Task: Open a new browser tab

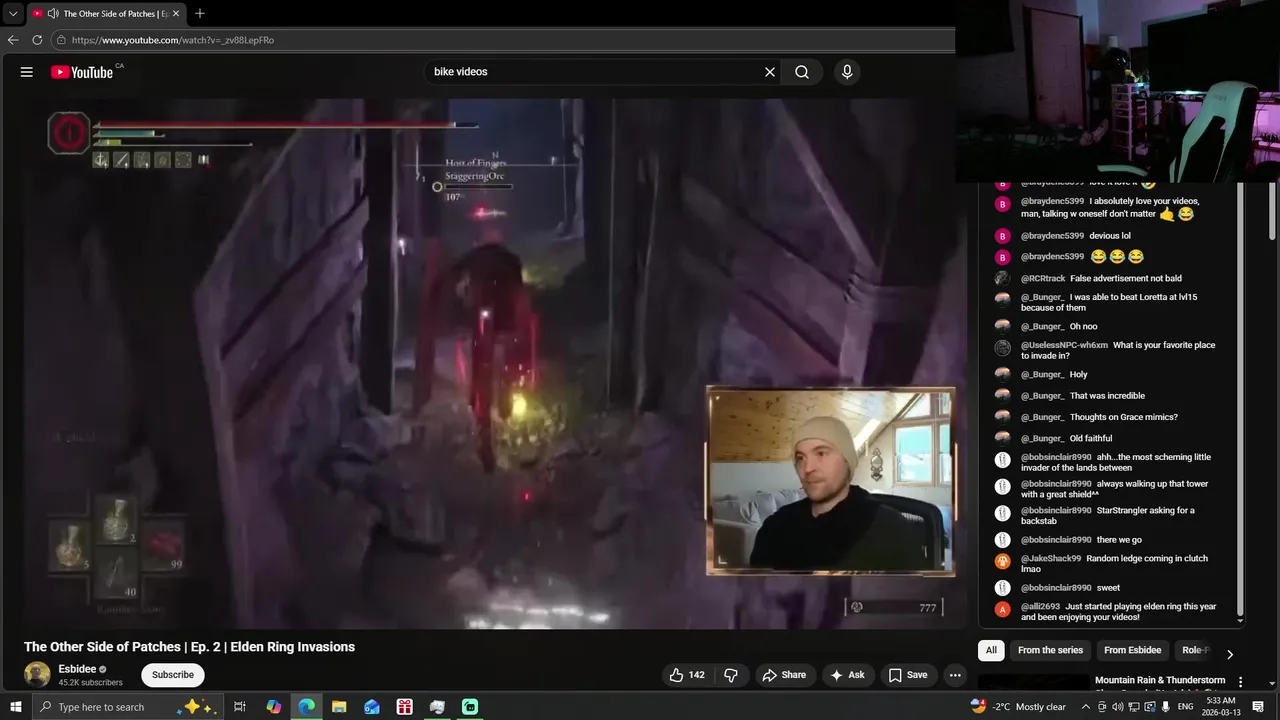Action: click(x=200, y=13)
